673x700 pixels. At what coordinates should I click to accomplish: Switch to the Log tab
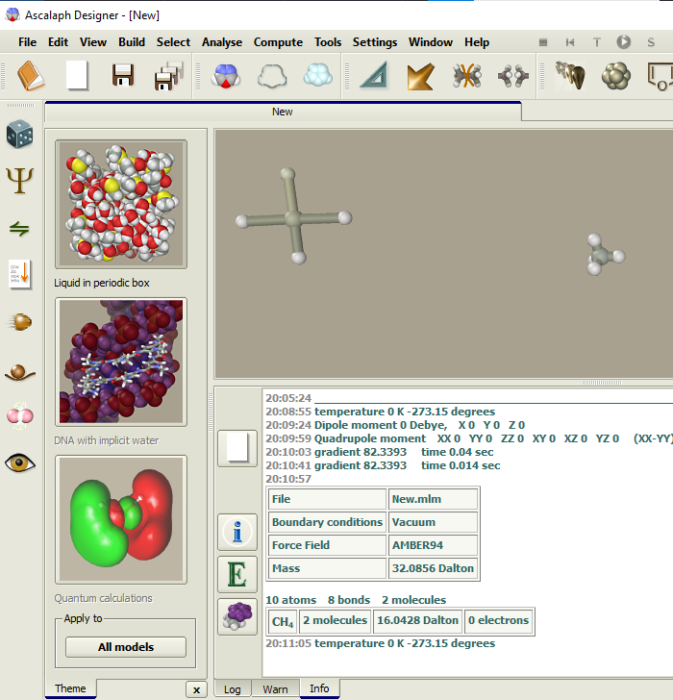click(232, 689)
